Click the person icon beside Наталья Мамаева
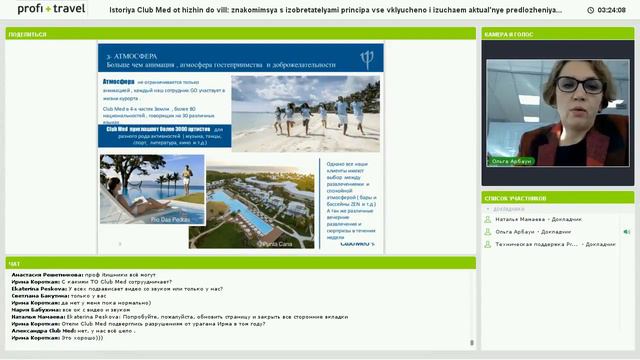 click(x=487, y=220)
